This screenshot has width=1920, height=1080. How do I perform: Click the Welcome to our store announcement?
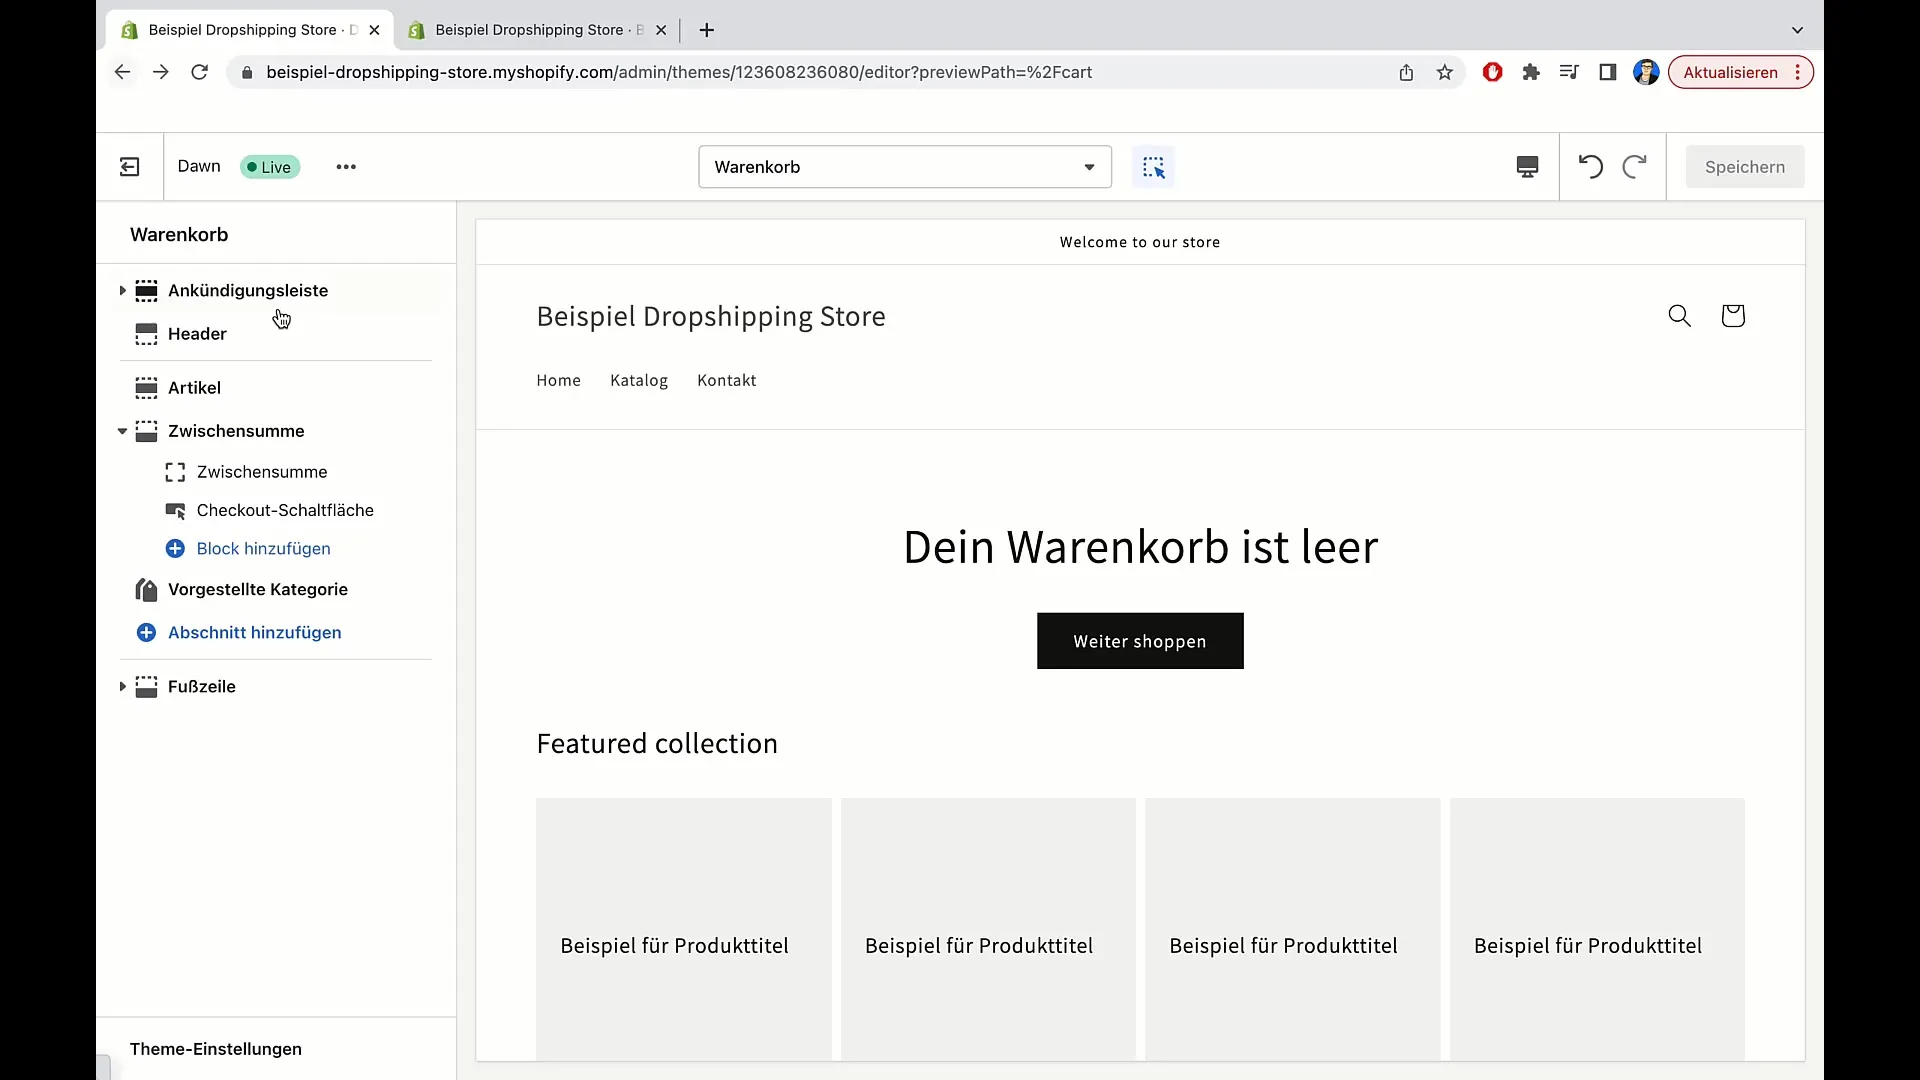point(1140,242)
